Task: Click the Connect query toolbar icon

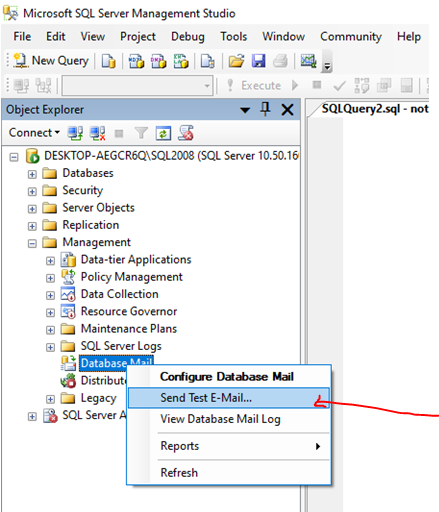Action: coord(21,85)
